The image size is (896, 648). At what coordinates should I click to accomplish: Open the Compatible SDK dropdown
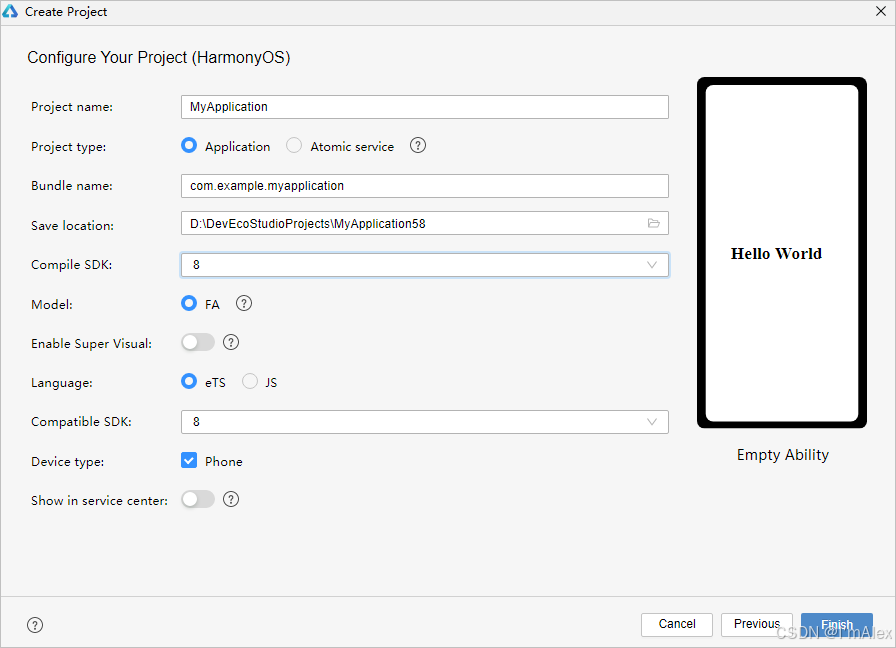[x=425, y=422]
